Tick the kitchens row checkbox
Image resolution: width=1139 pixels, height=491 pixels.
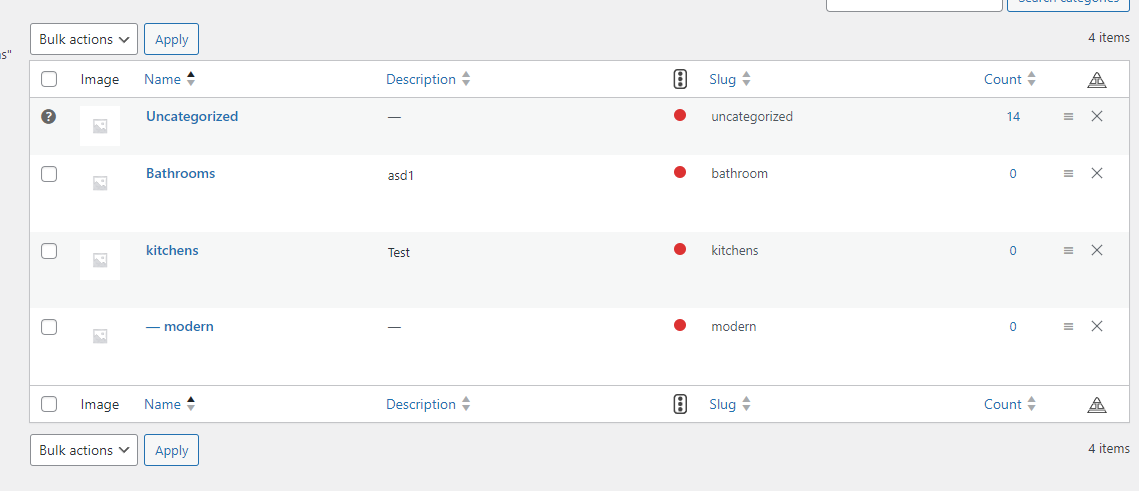[49, 251]
